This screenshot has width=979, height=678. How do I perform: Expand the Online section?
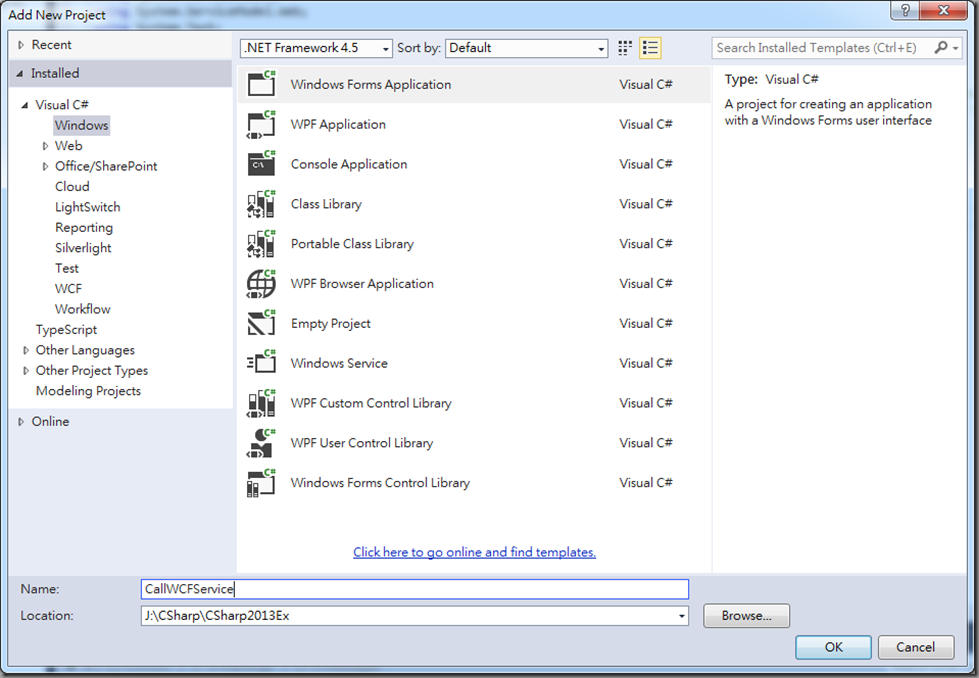click(x=21, y=422)
